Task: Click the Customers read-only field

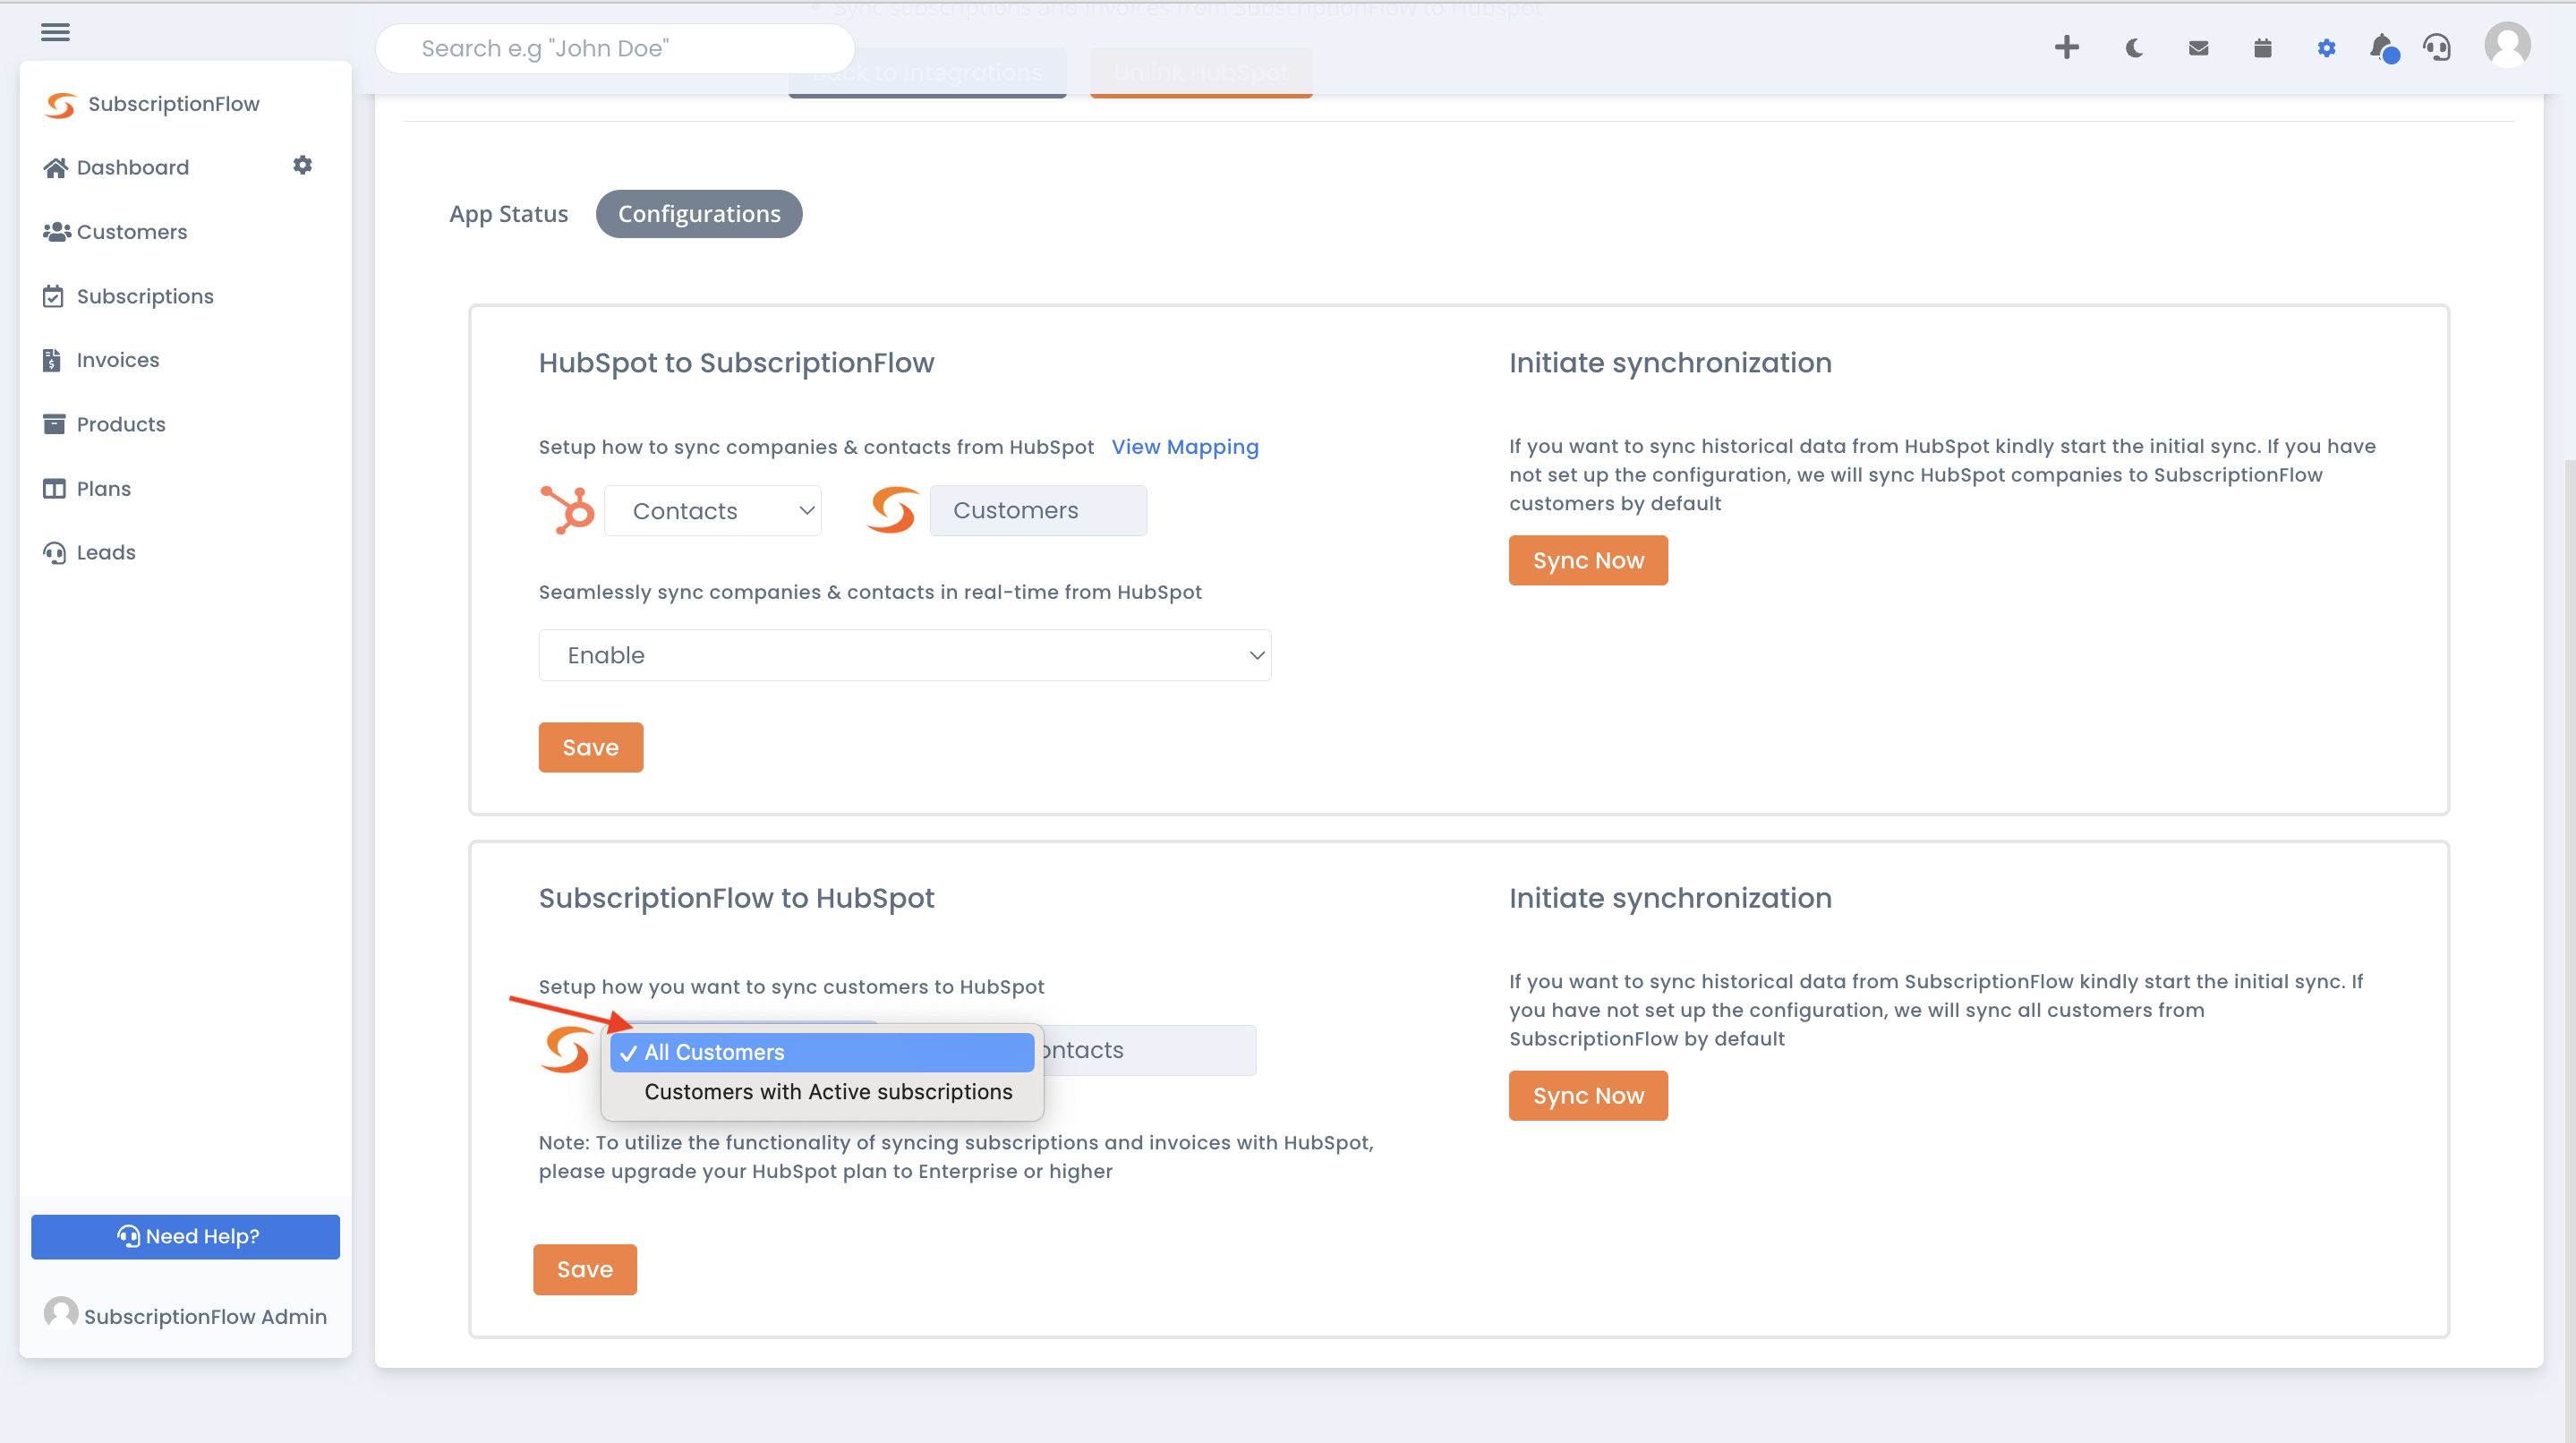Action: click(x=1038, y=510)
